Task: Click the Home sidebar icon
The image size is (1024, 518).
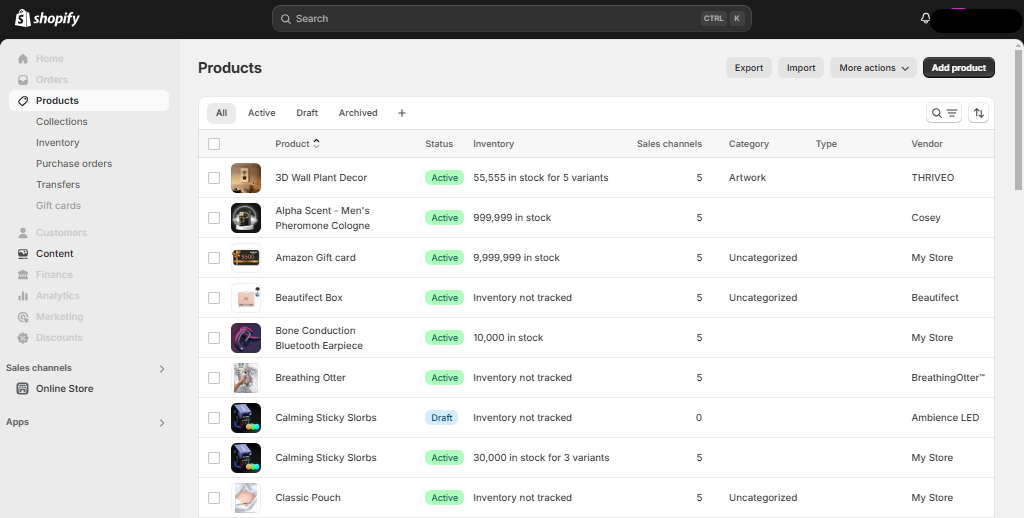Action: (23, 59)
